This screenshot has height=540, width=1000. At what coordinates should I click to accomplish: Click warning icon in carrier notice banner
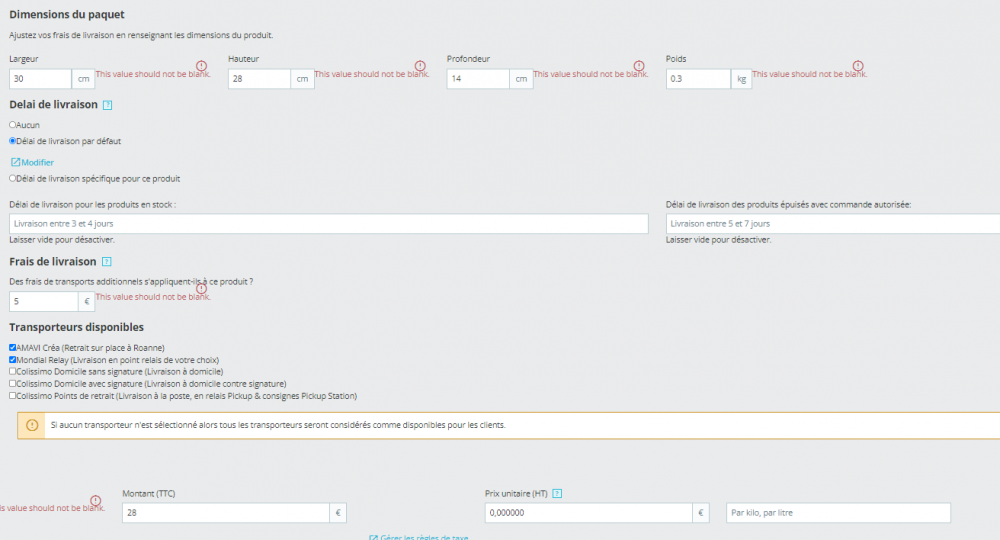(32, 425)
